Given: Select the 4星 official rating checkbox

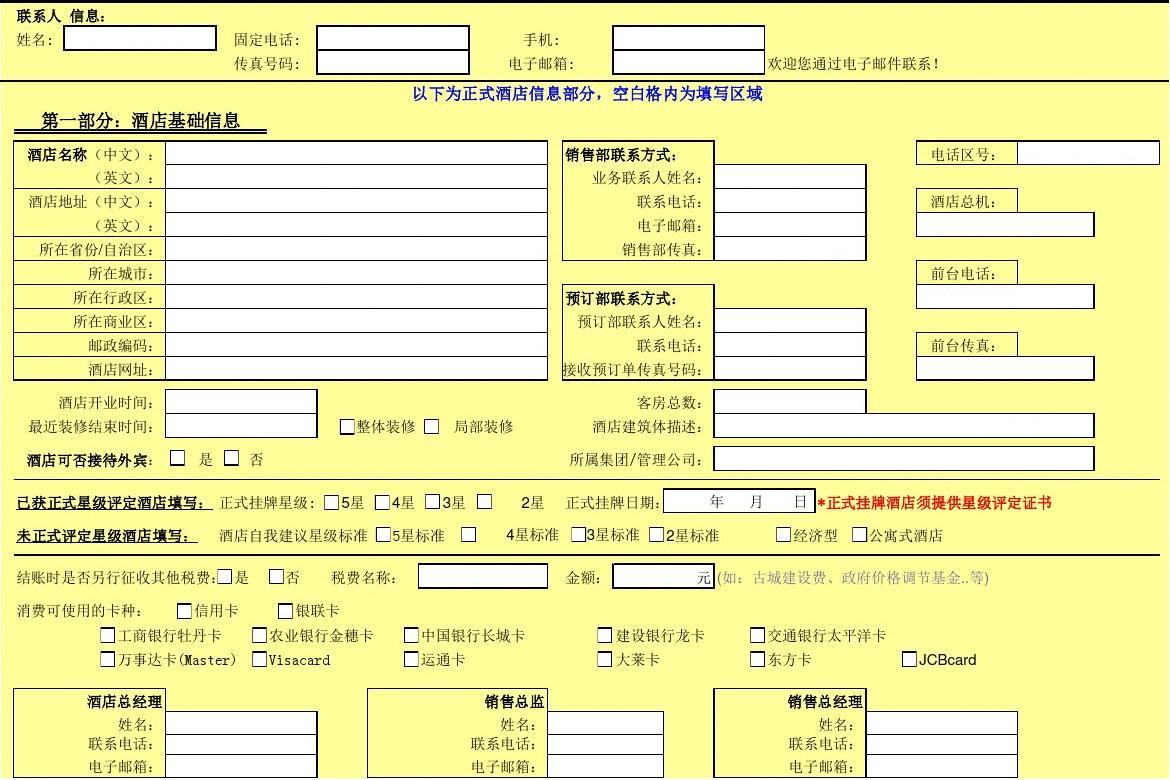Looking at the screenshot, I should click(x=382, y=502).
